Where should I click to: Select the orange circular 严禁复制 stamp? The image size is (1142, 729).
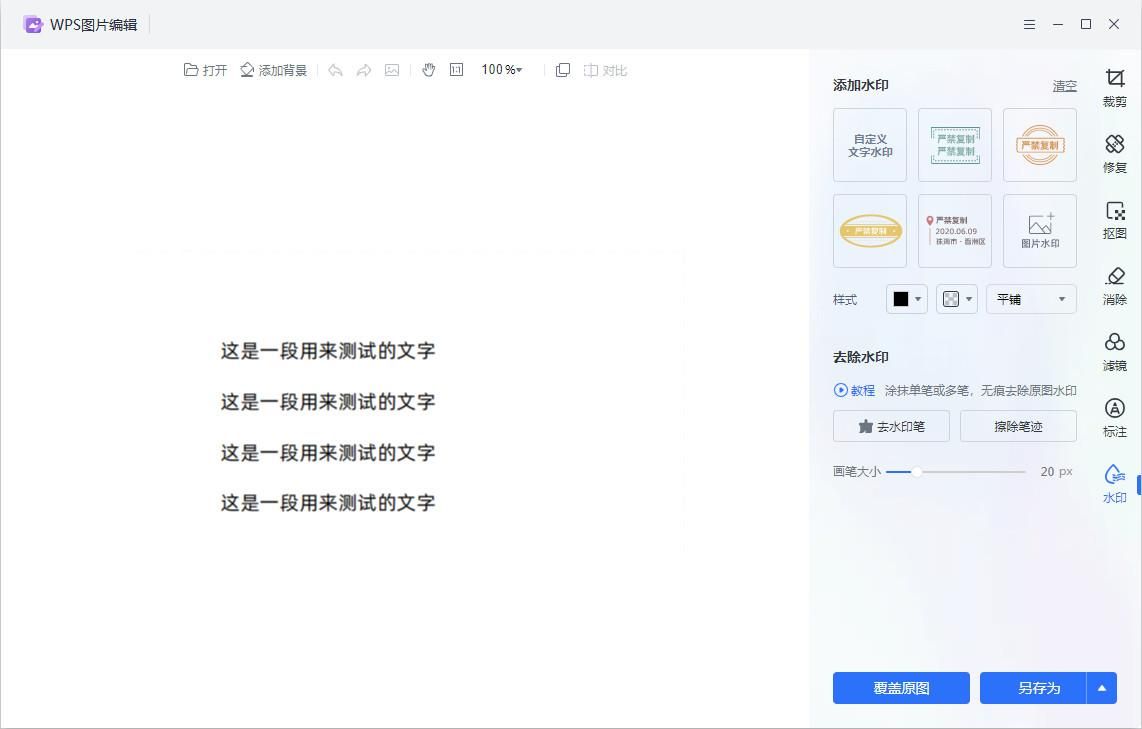pyautogui.click(x=1039, y=145)
